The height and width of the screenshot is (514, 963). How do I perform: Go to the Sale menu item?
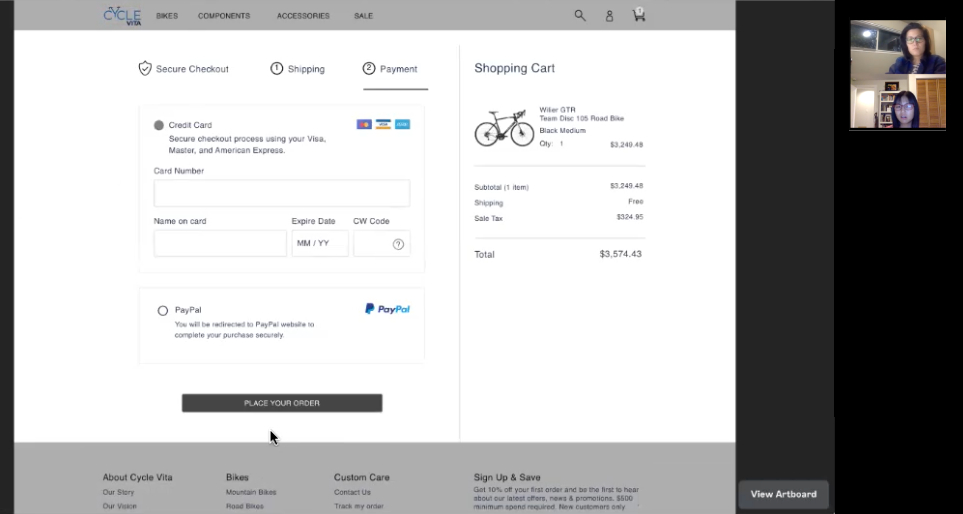pos(363,16)
